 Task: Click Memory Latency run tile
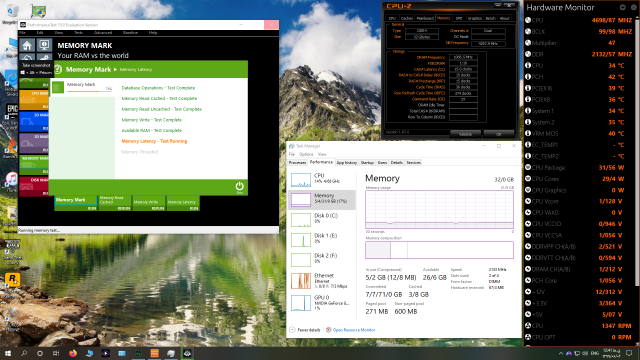182,203
